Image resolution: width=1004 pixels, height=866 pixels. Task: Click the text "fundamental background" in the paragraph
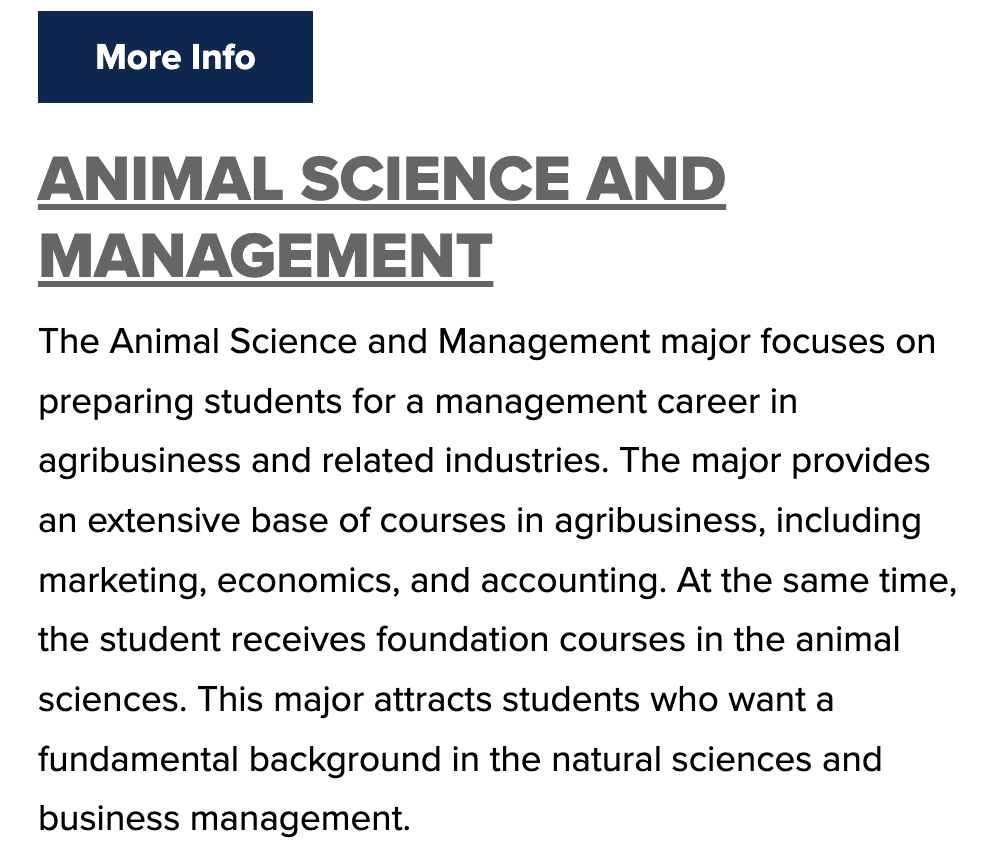238,760
